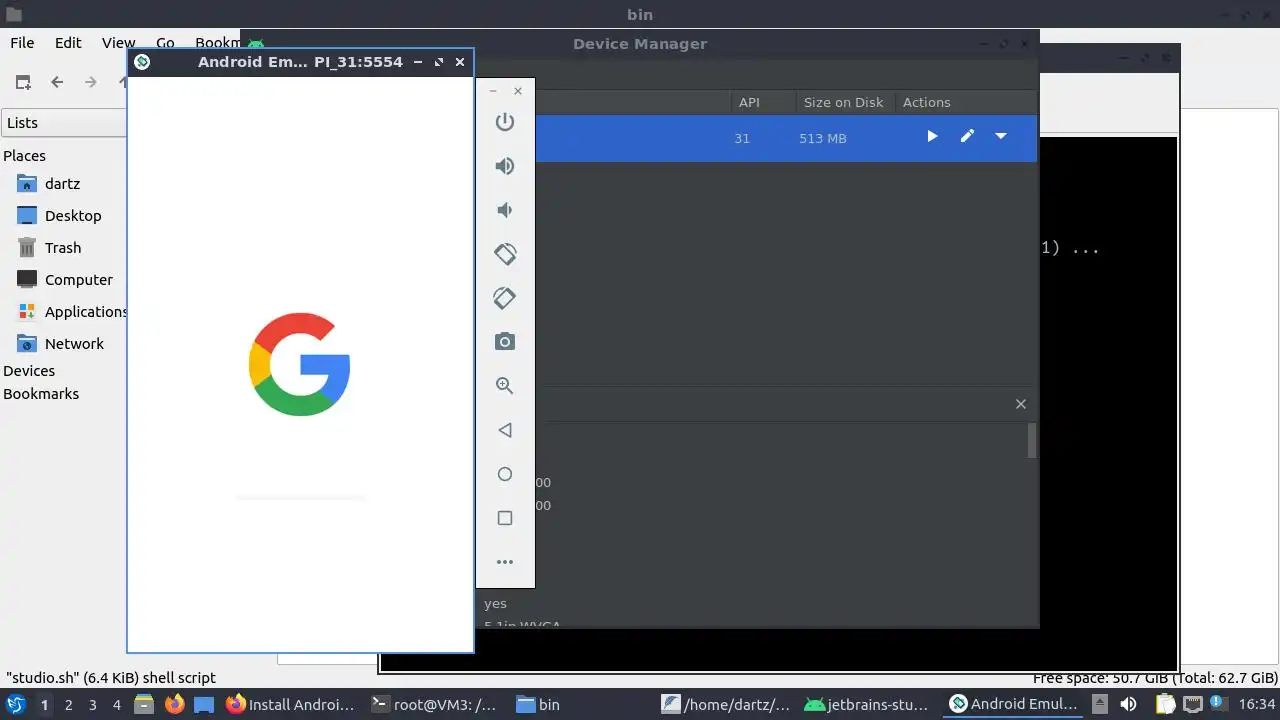Select the dartz home folder
This screenshot has width=1280, height=720.
pyautogui.click(x=62, y=184)
